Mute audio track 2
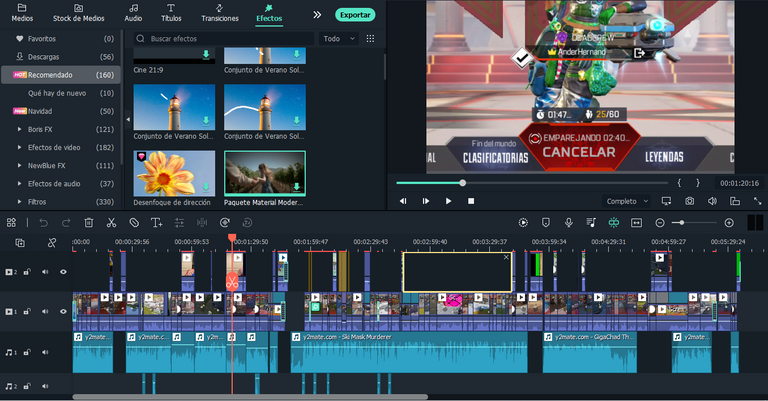 pos(45,386)
